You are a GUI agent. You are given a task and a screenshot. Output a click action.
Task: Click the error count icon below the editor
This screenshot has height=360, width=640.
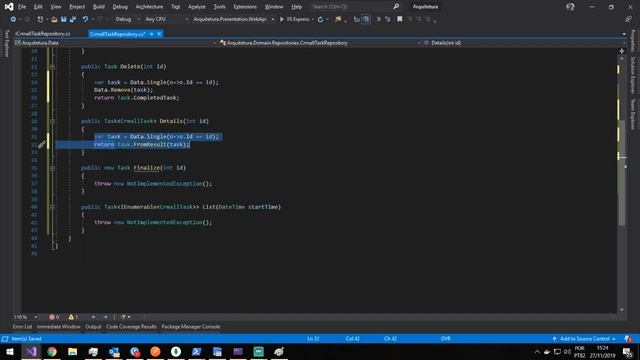point(54,317)
